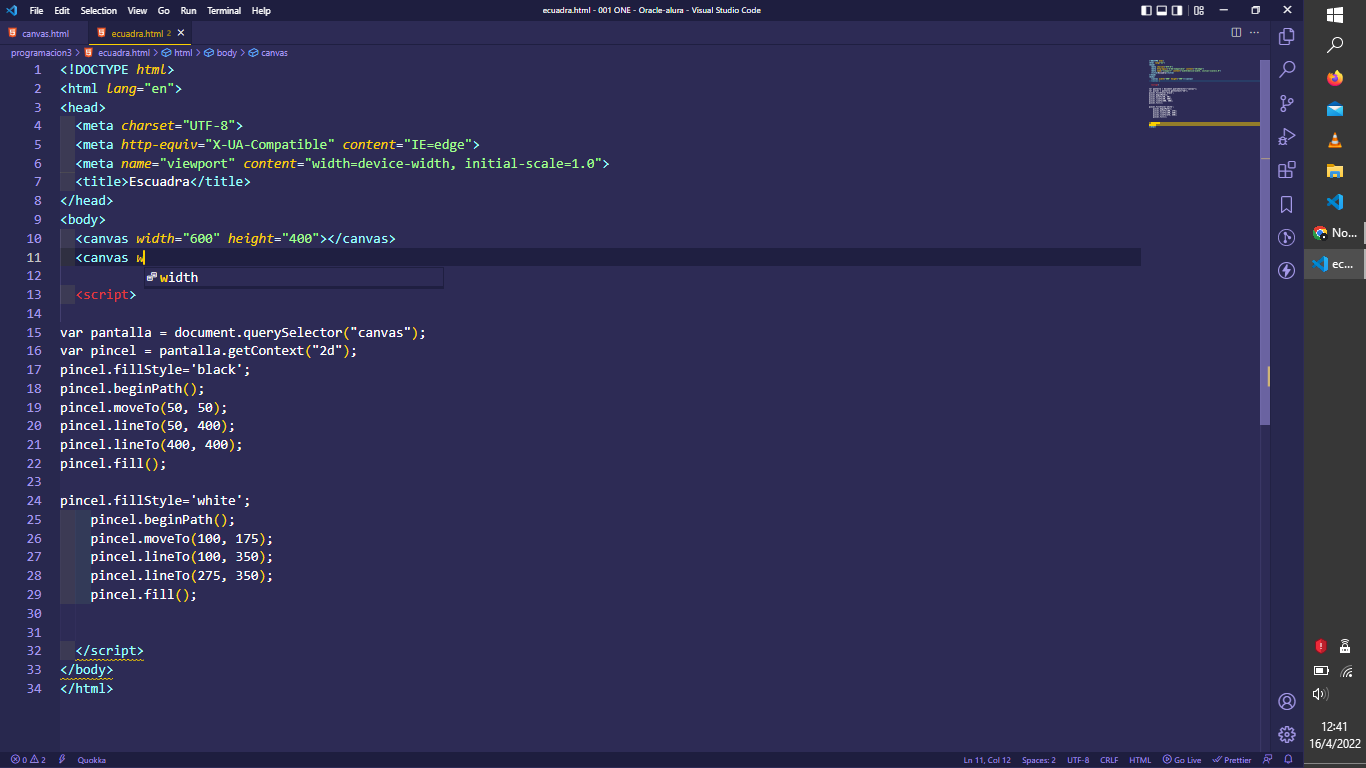Open Firefox from the Windows taskbar
This screenshot has height=768, width=1366.
point(1335,77)
